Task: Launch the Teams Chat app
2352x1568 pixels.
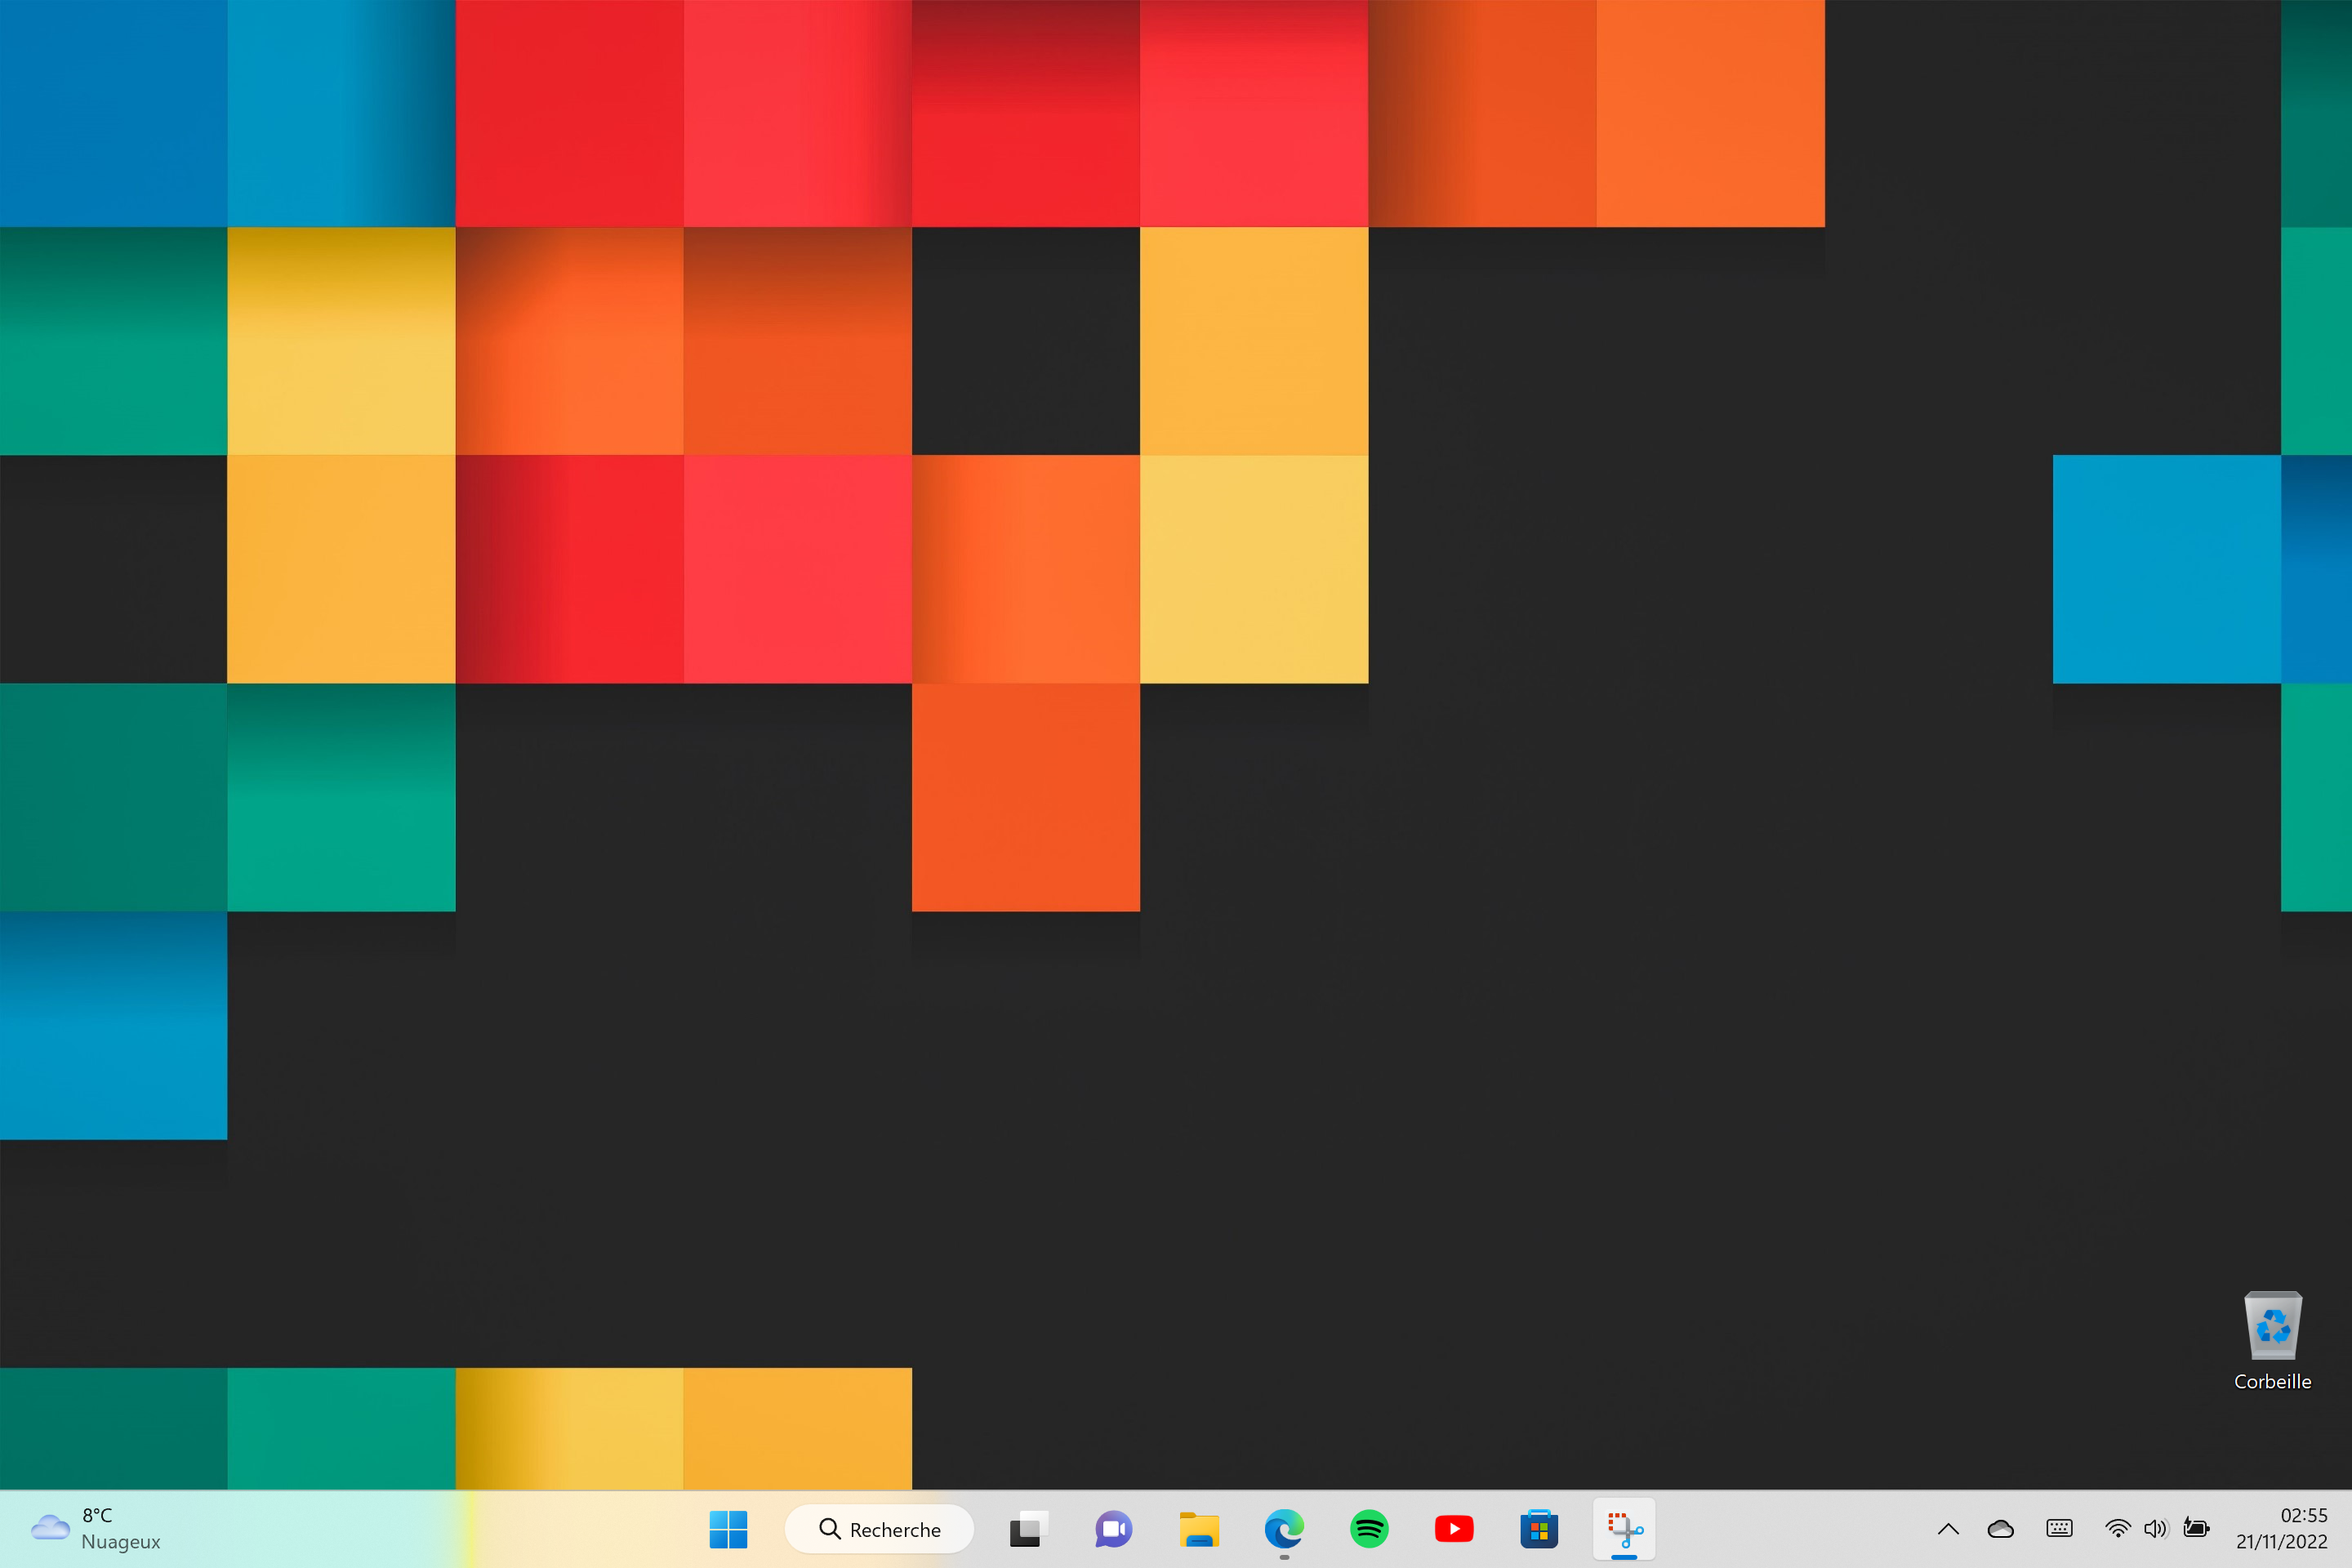Action: [x=1113, y=1529]
